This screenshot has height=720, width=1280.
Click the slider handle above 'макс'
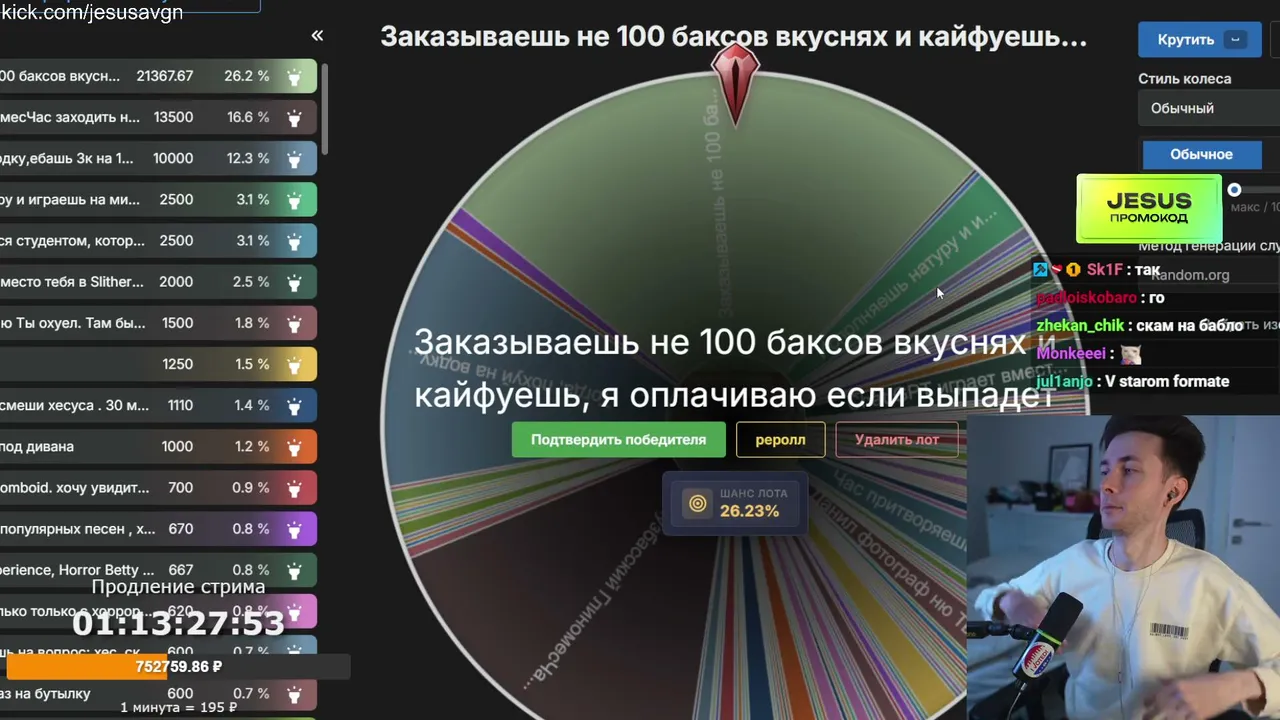[x=1234, y=190]
